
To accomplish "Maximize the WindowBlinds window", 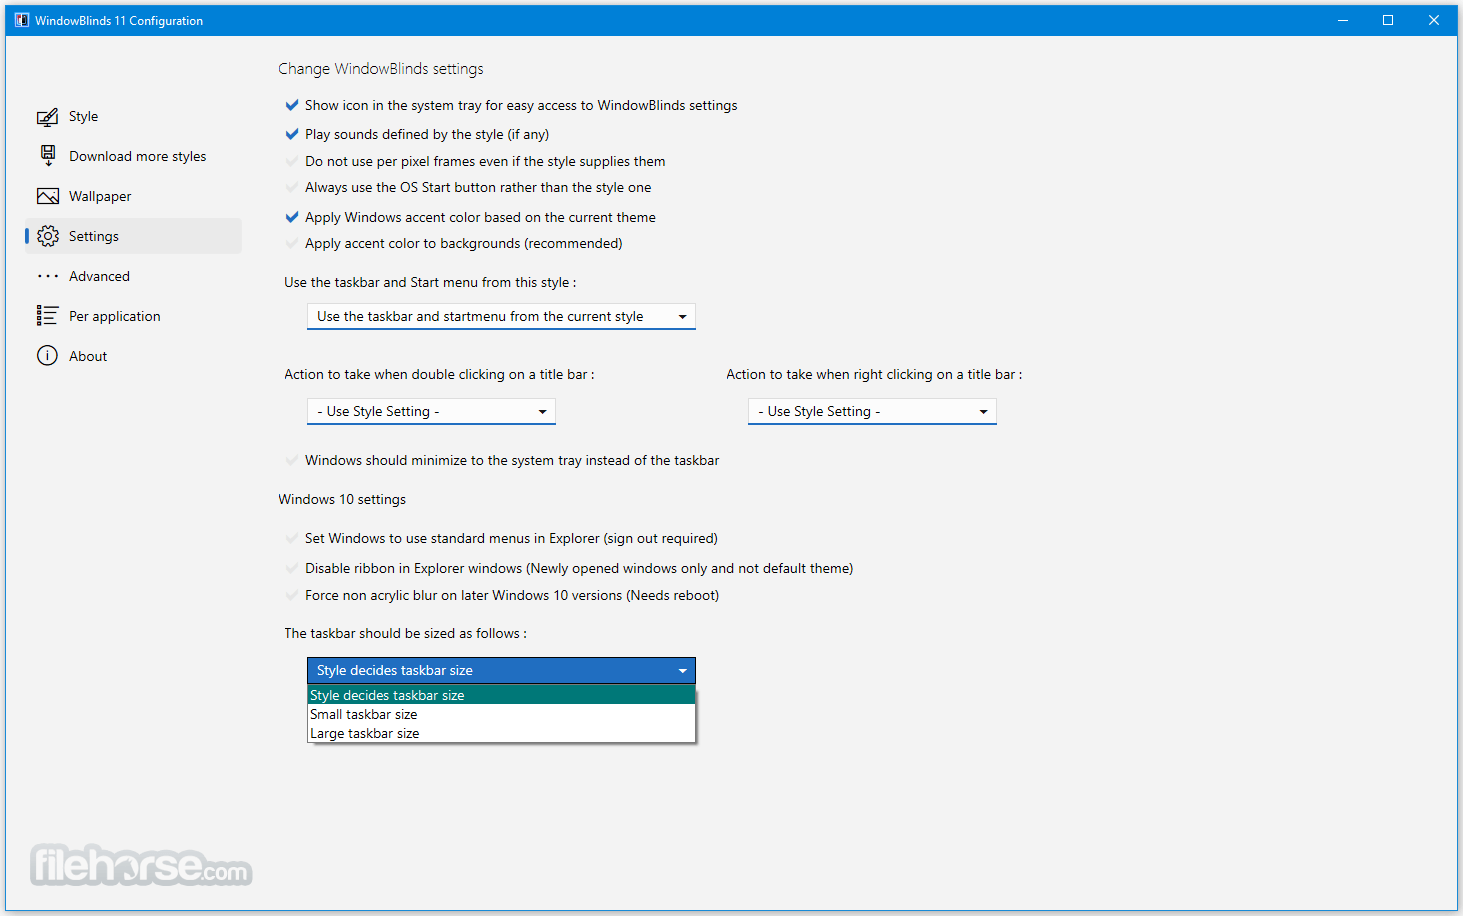I will [1388, 20].
